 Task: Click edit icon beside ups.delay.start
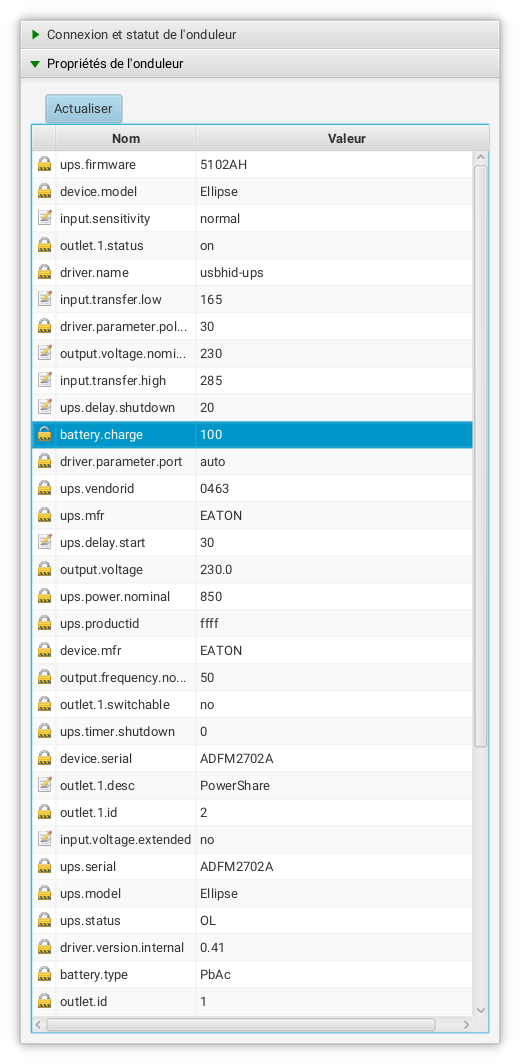point(45,543)
